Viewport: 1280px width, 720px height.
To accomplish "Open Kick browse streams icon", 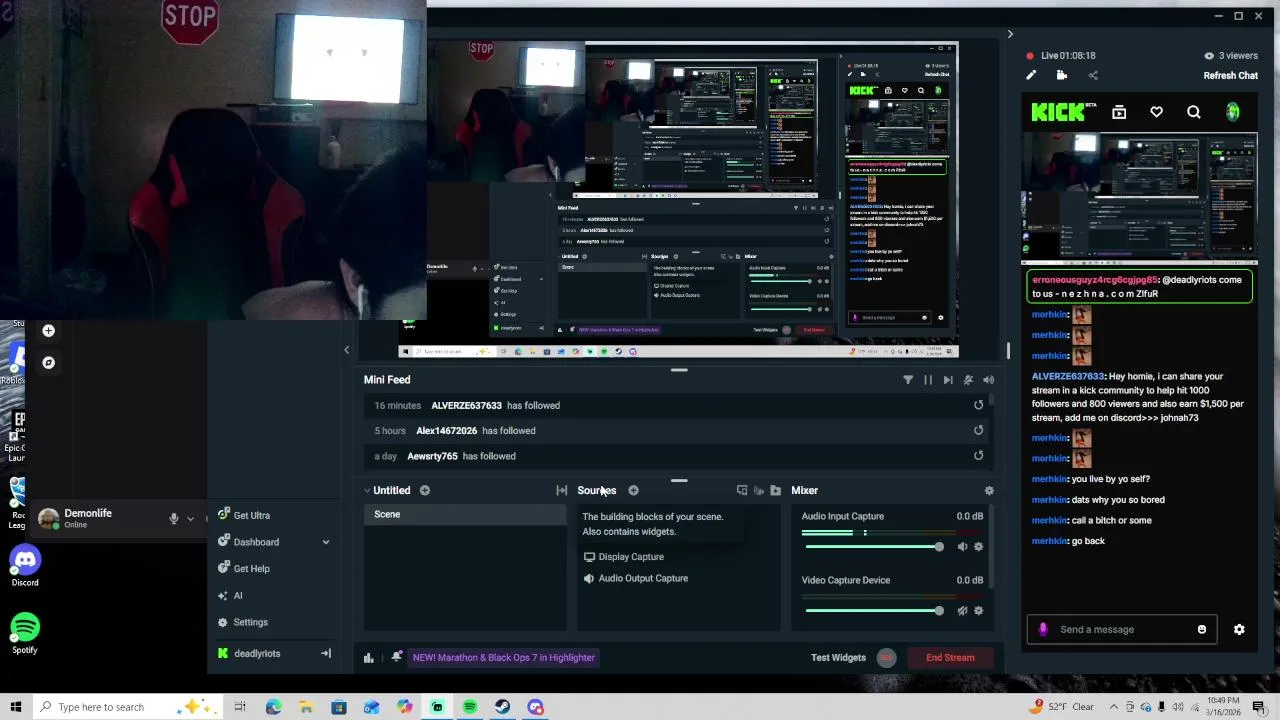I will [1119, 113].
